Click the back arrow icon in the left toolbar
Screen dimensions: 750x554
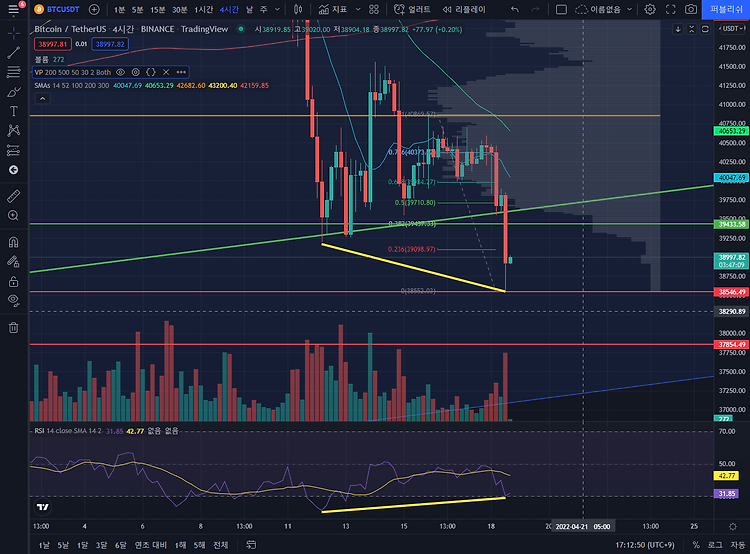(13, 170)
